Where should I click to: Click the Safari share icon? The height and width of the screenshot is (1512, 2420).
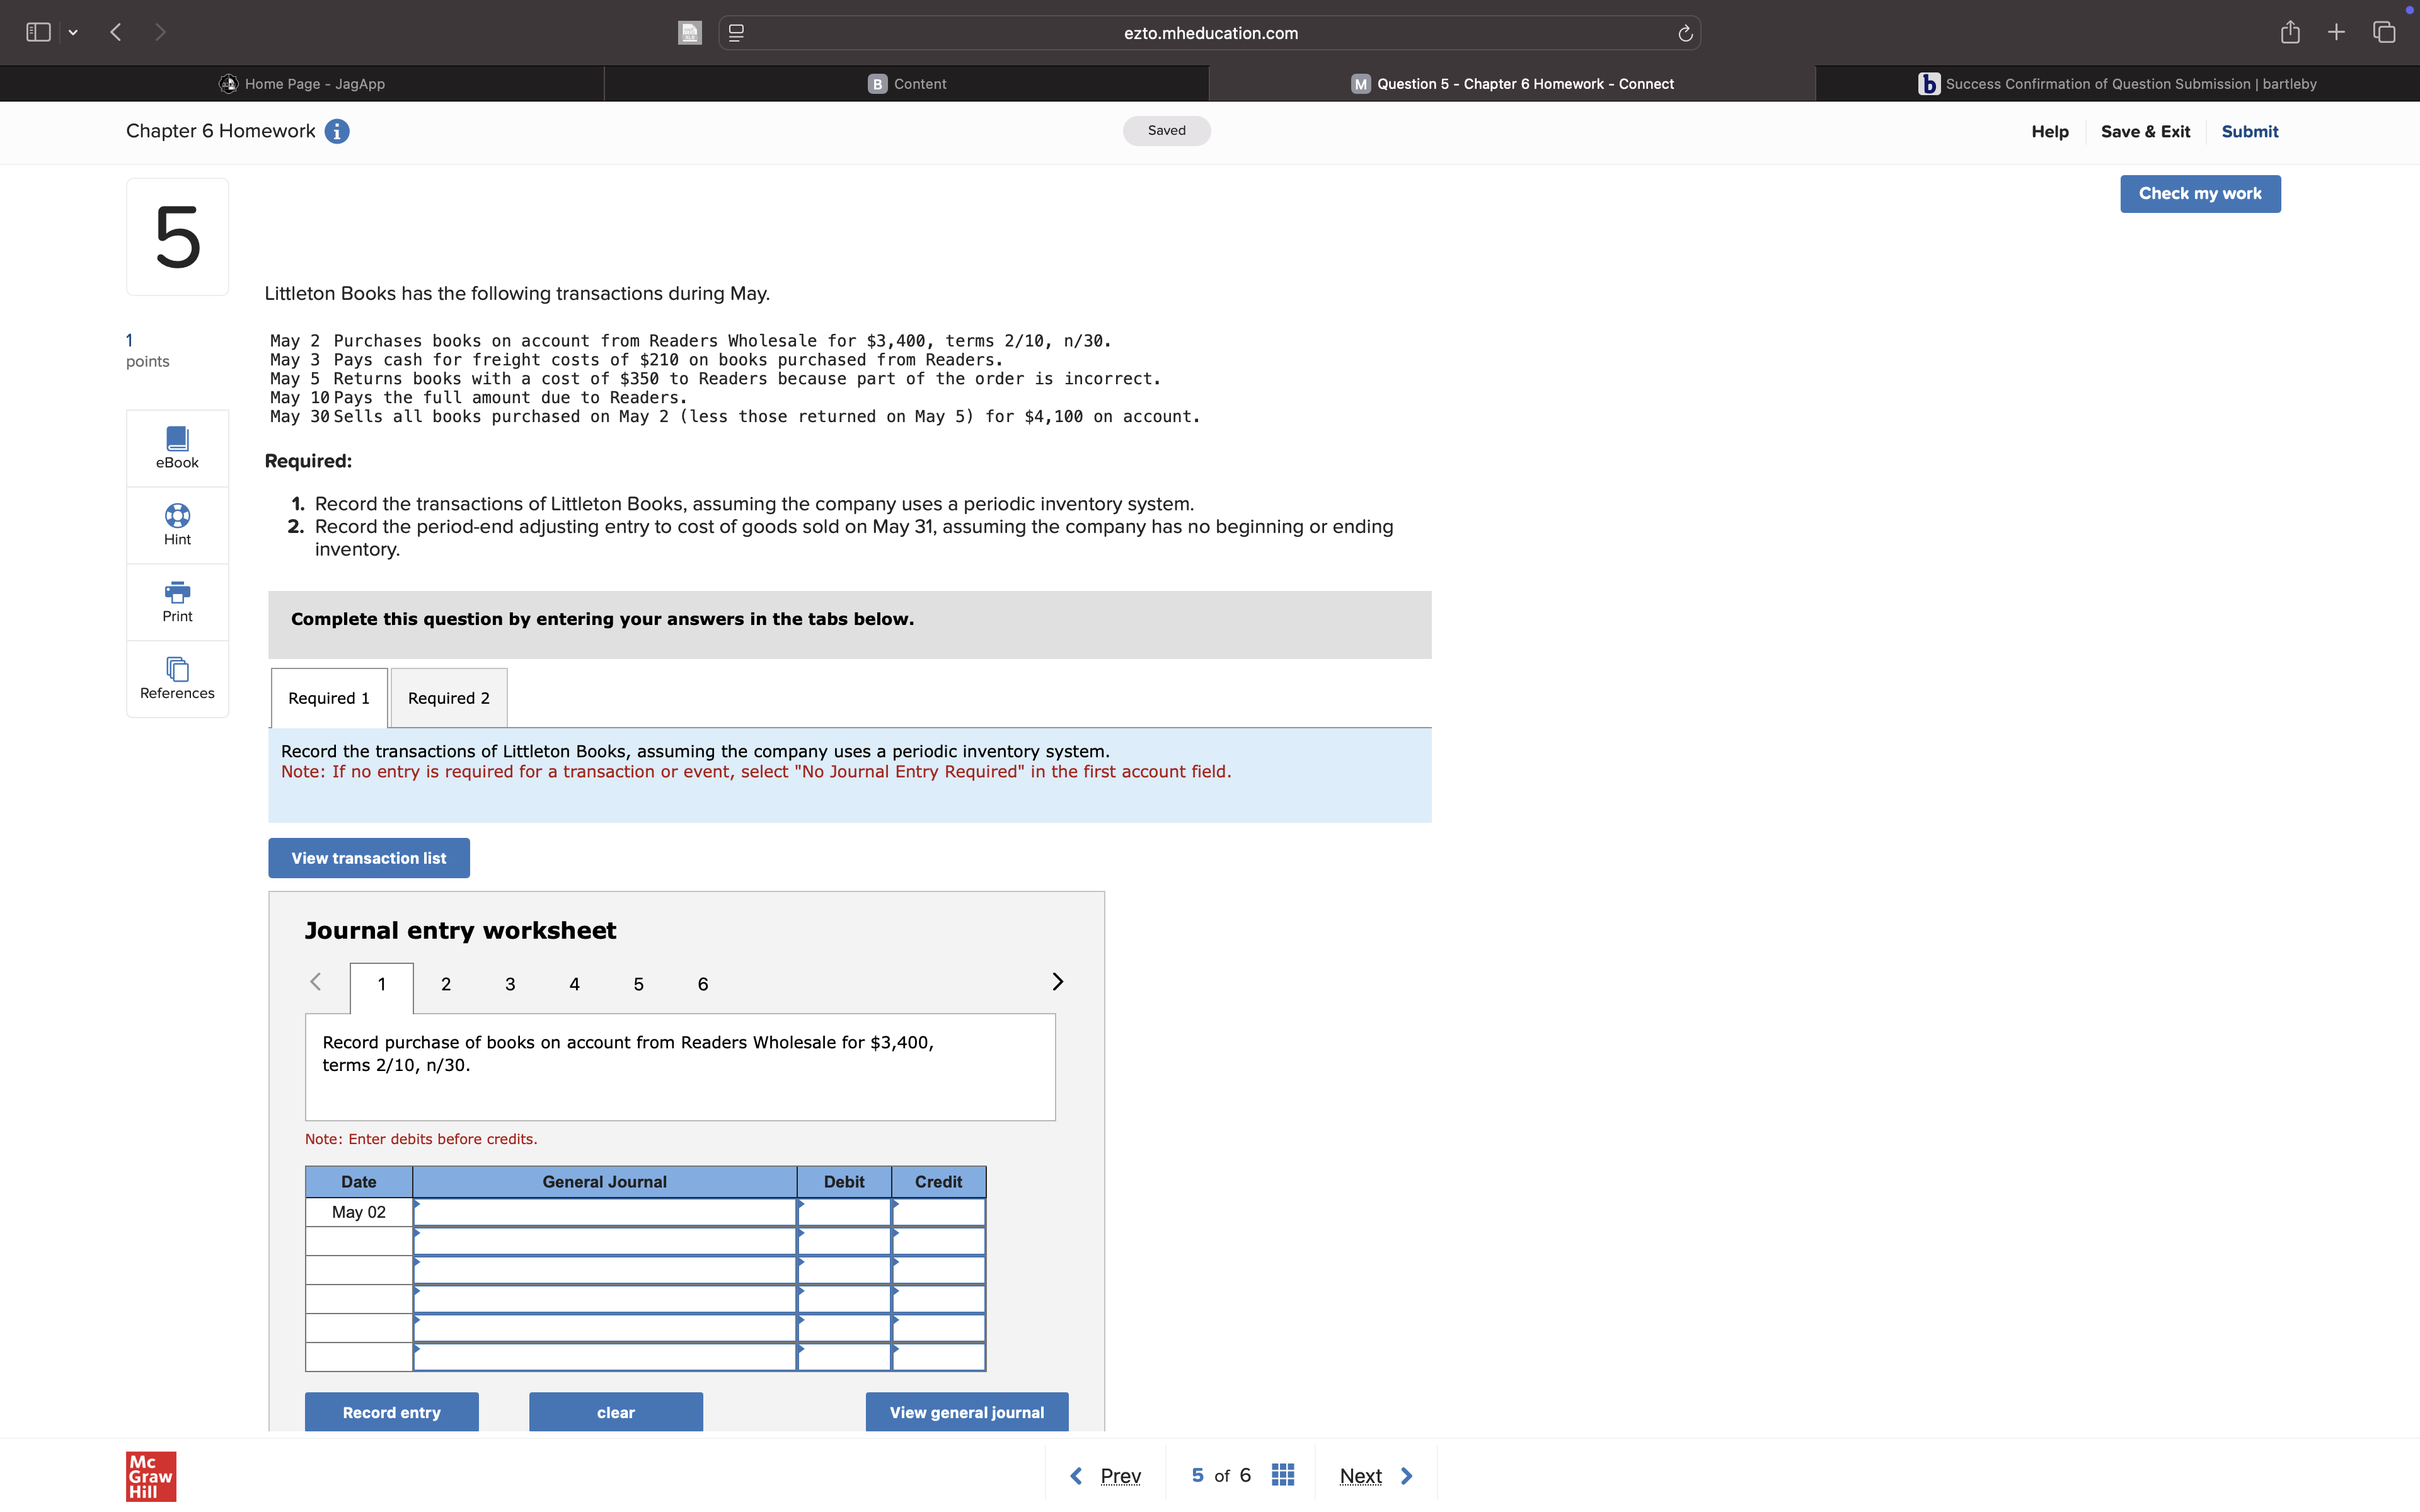[2289, 32]
